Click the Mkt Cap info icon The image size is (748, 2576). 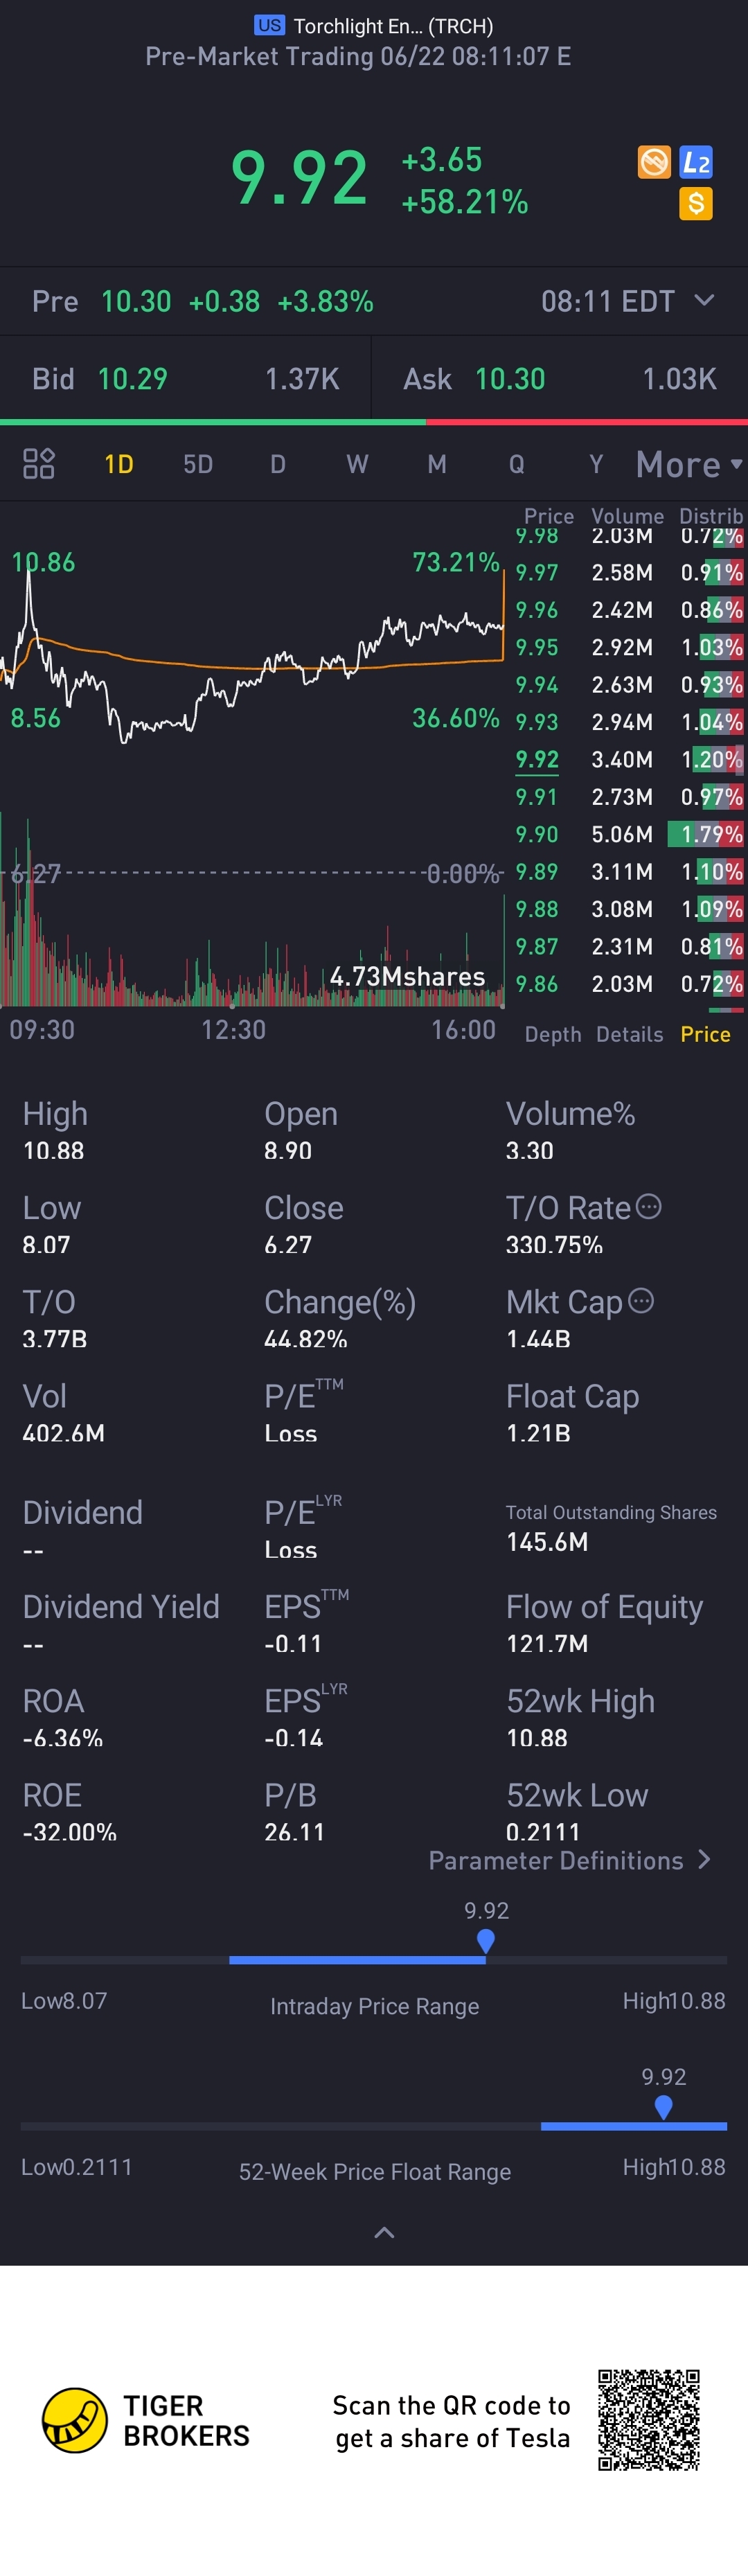coord(641,1301)
